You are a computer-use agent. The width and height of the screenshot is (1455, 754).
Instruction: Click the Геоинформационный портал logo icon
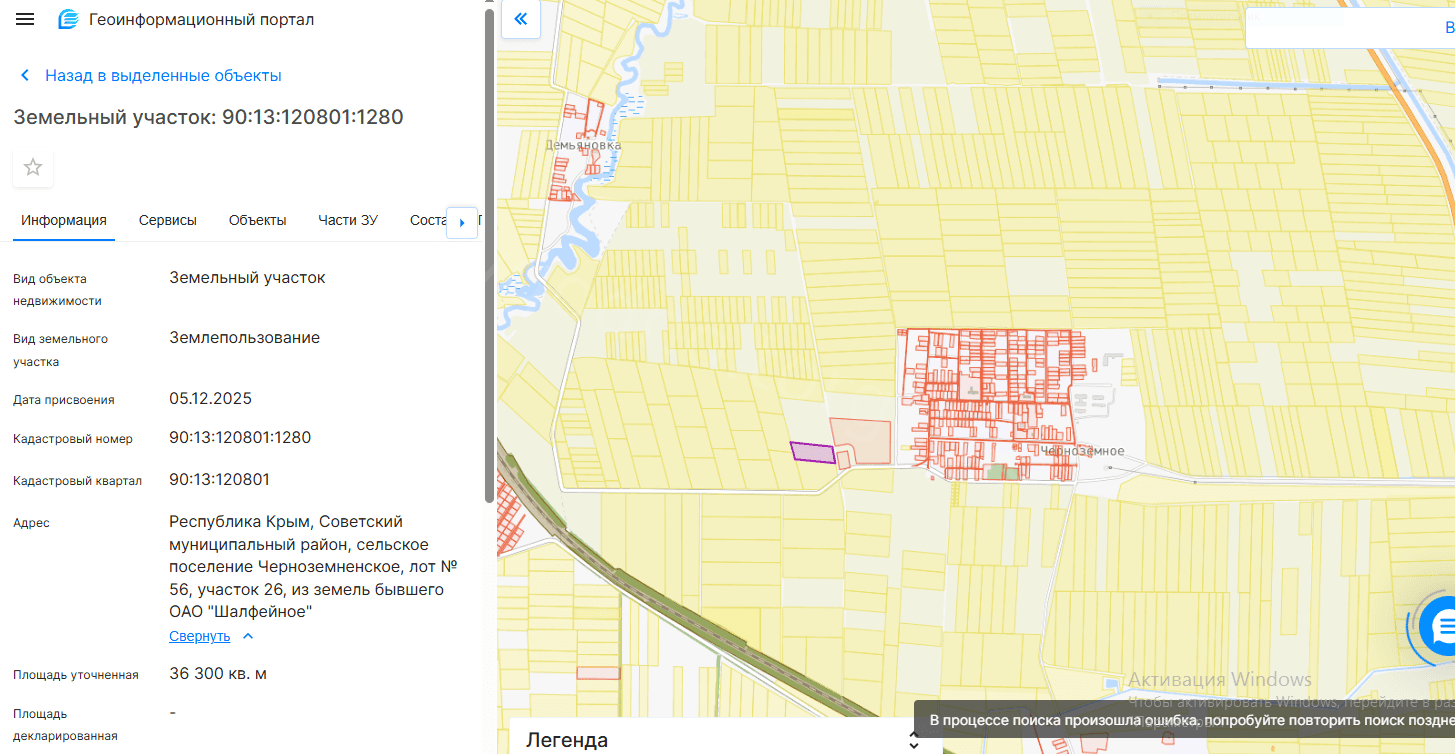[68, 20]
